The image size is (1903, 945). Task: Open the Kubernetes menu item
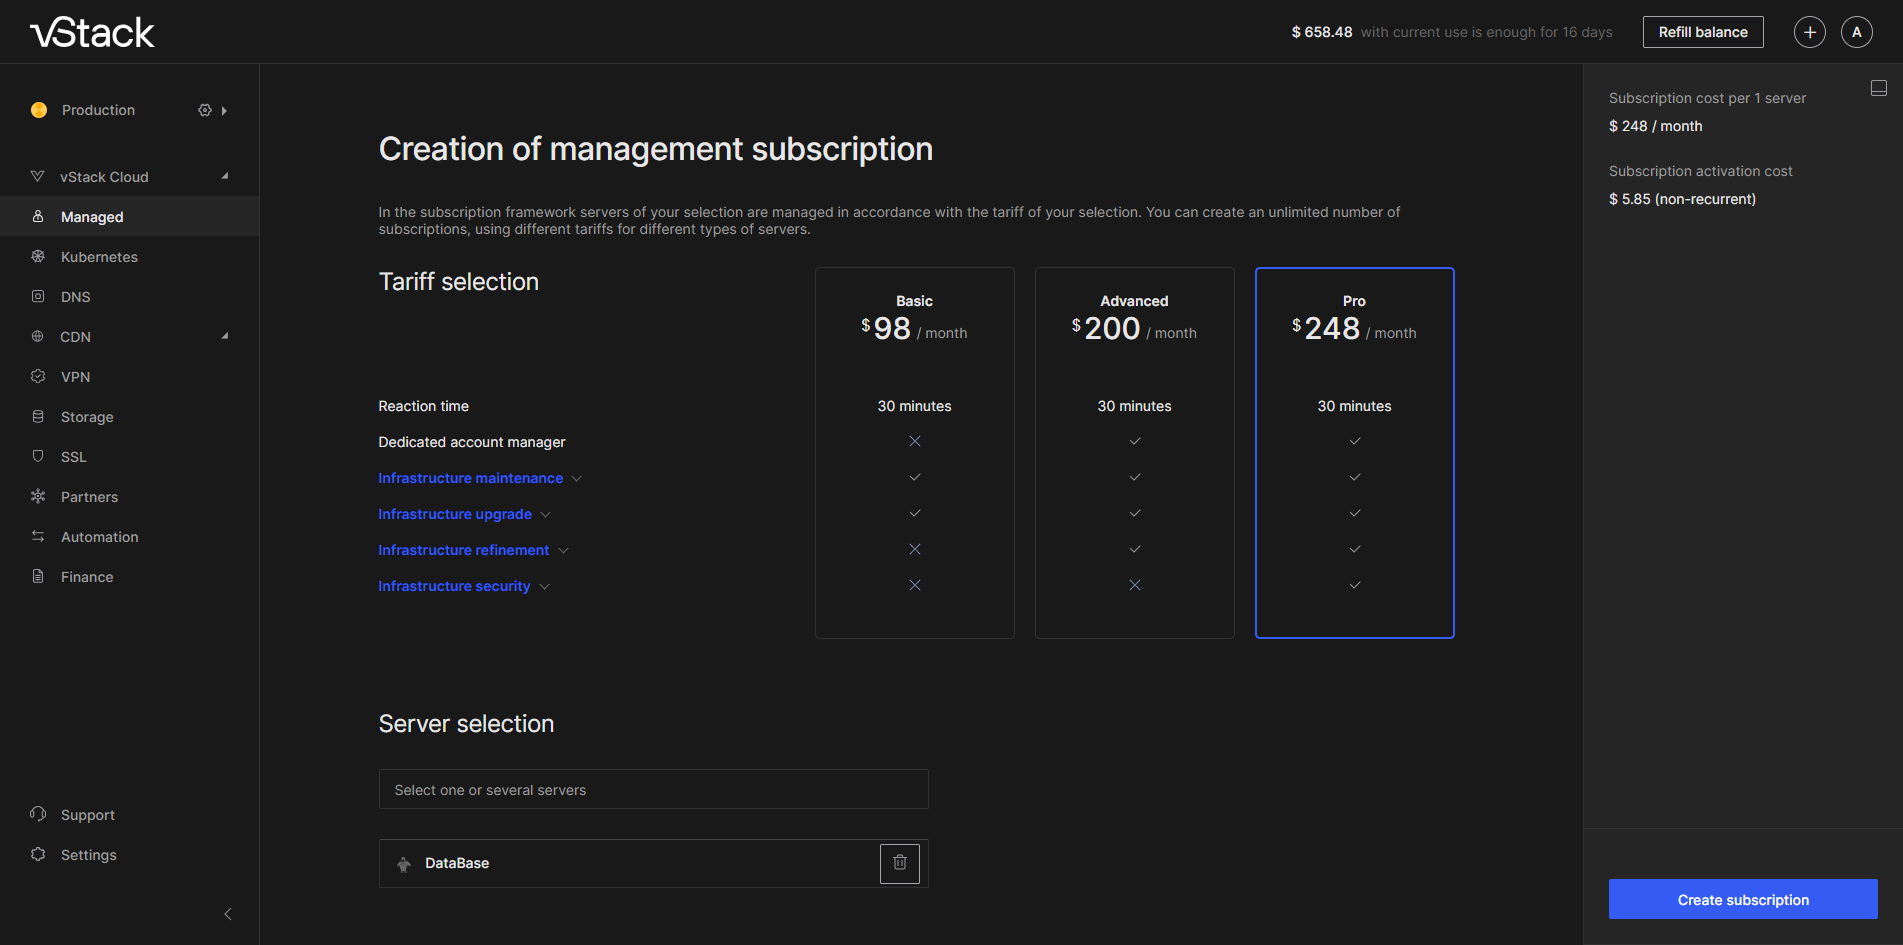[x=130, y=256]
